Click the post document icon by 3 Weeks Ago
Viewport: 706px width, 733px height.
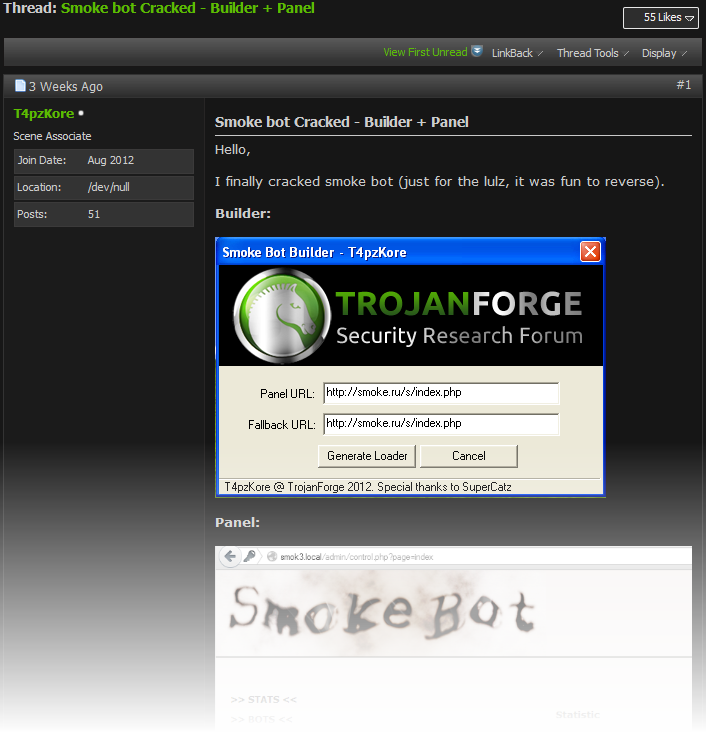click(20, 86)
